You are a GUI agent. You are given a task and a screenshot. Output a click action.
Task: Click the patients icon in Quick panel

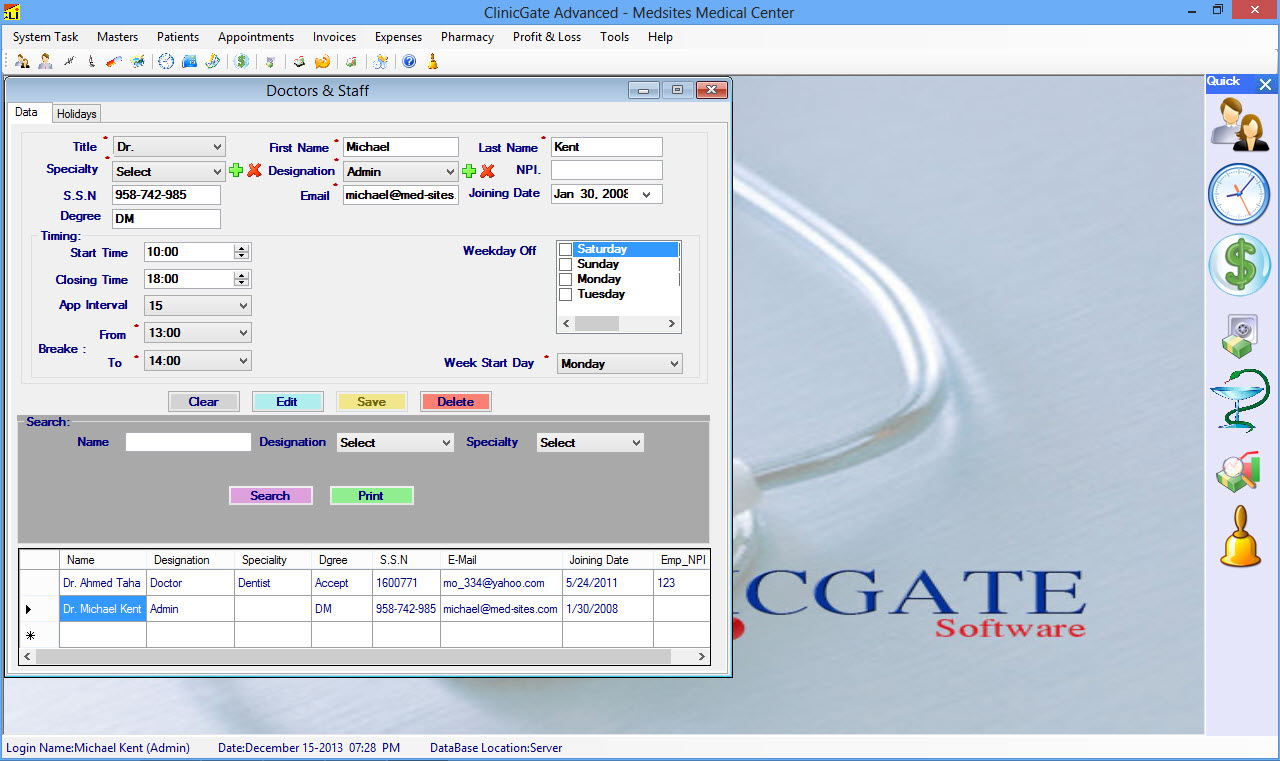(1239, 125)
